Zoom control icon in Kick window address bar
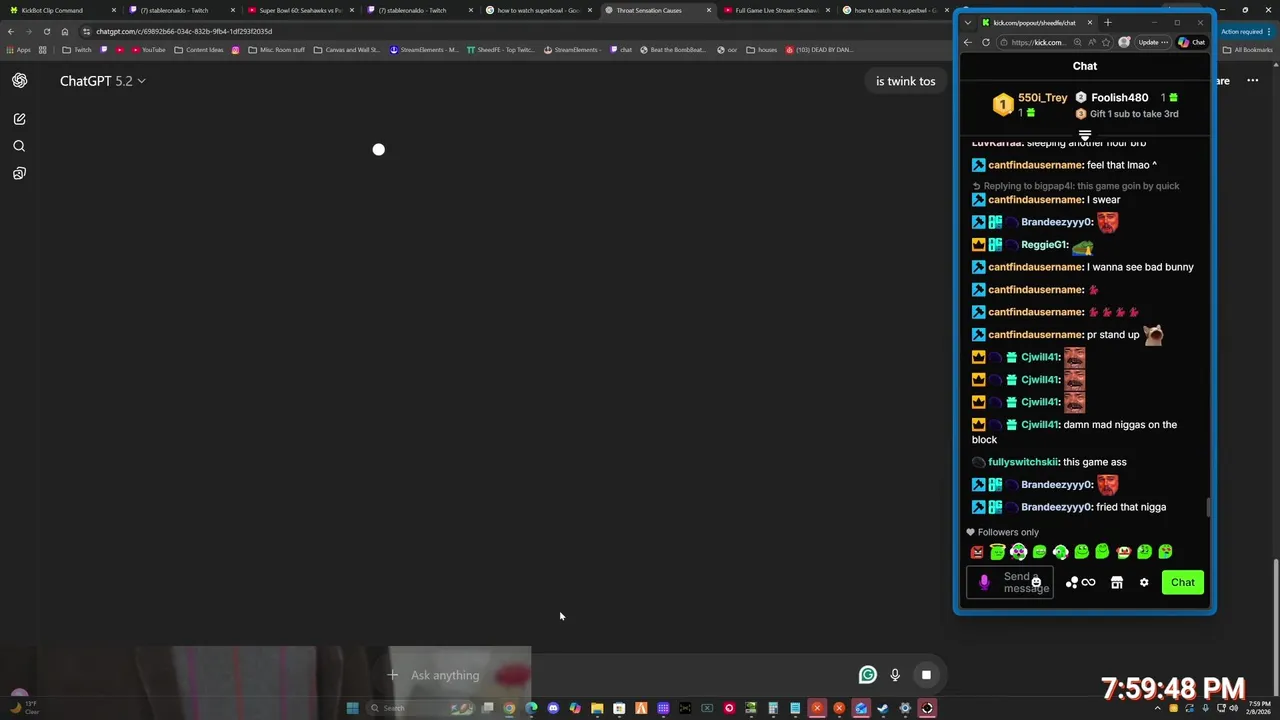Screen dimensions: 1280x720 [x=1077, y=42]
